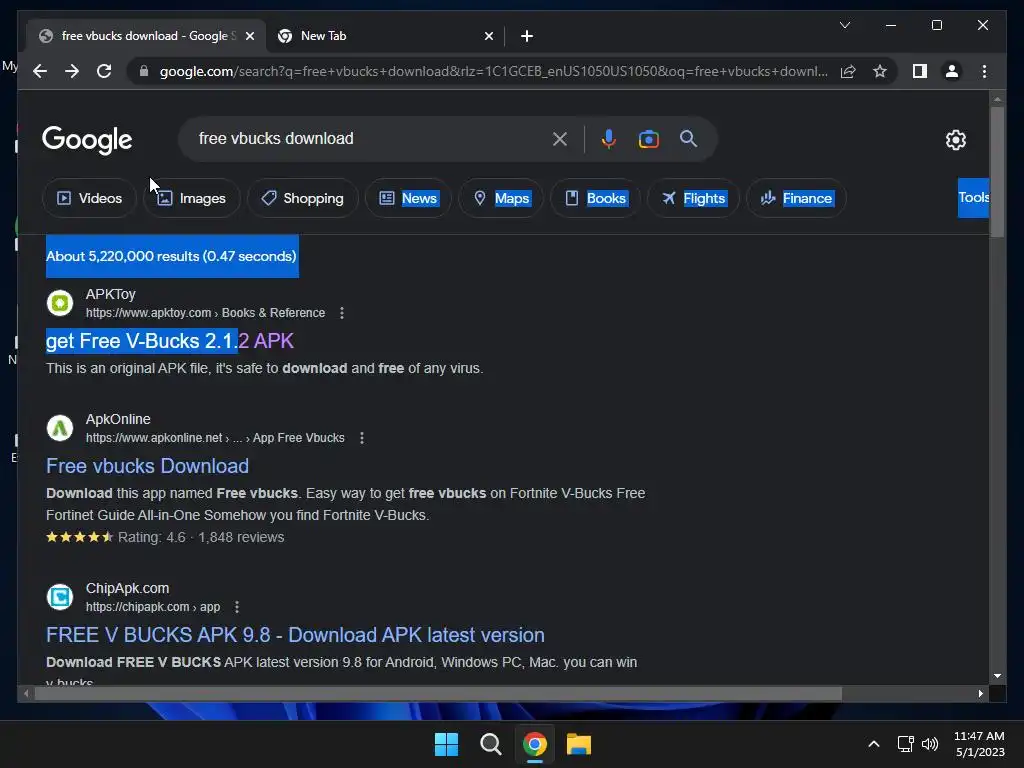1024x768 pixels.
Task: Click the horizontal scrollbar thumb
Action: tap(438, 694)
